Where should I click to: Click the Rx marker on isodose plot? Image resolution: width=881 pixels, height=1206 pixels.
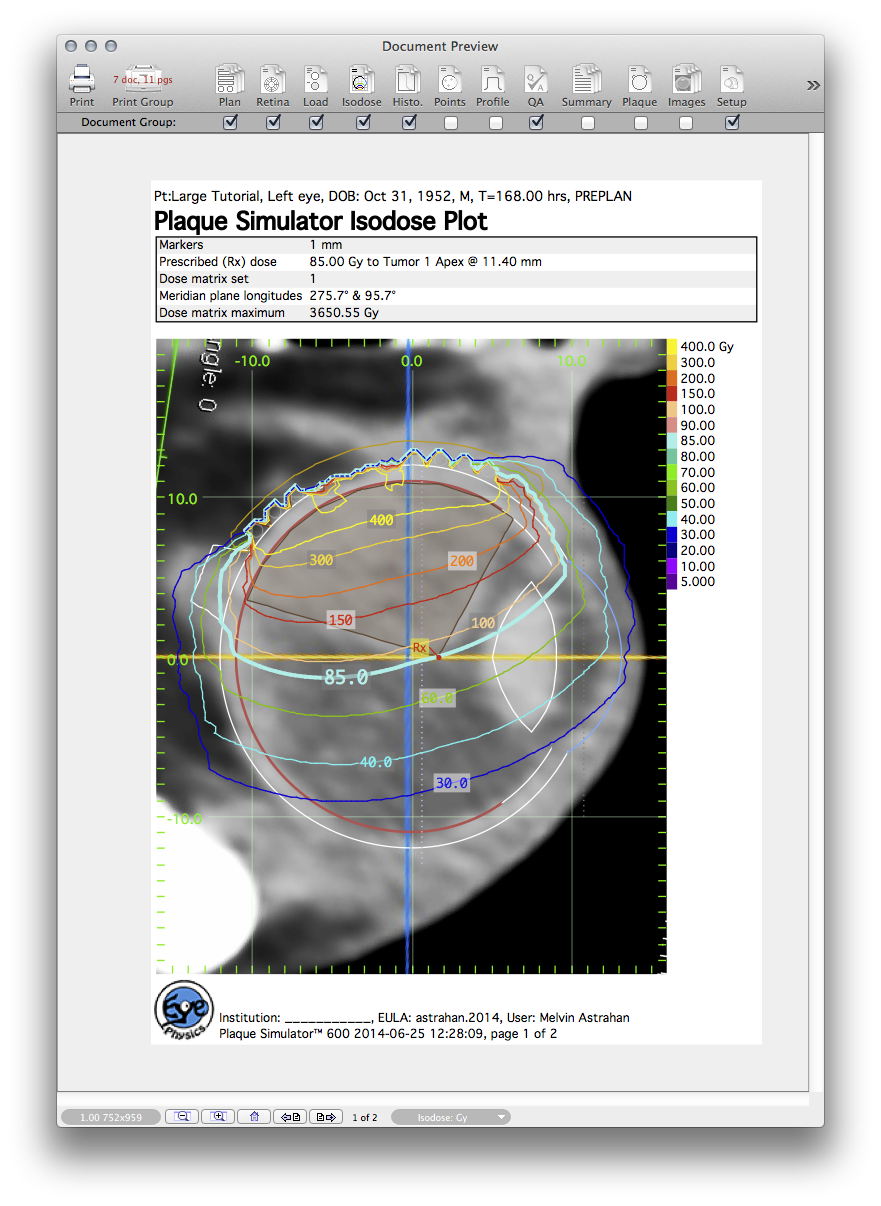coord(420,648)
